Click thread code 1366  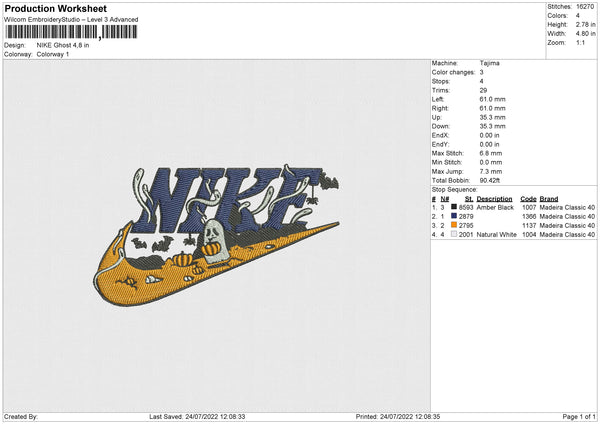pos(529,217)
